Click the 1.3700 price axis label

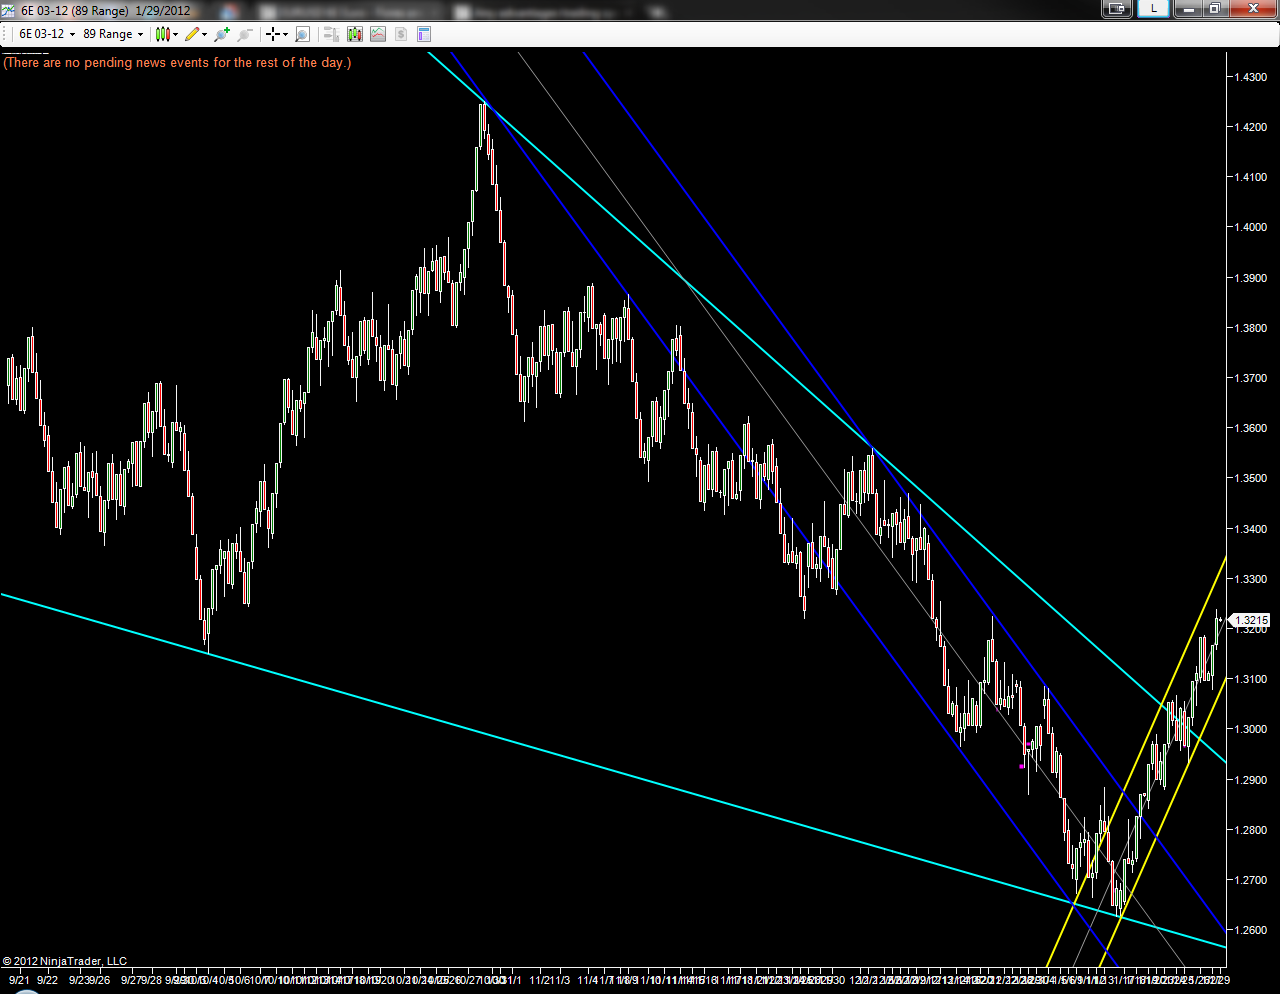click(1251, 378)
